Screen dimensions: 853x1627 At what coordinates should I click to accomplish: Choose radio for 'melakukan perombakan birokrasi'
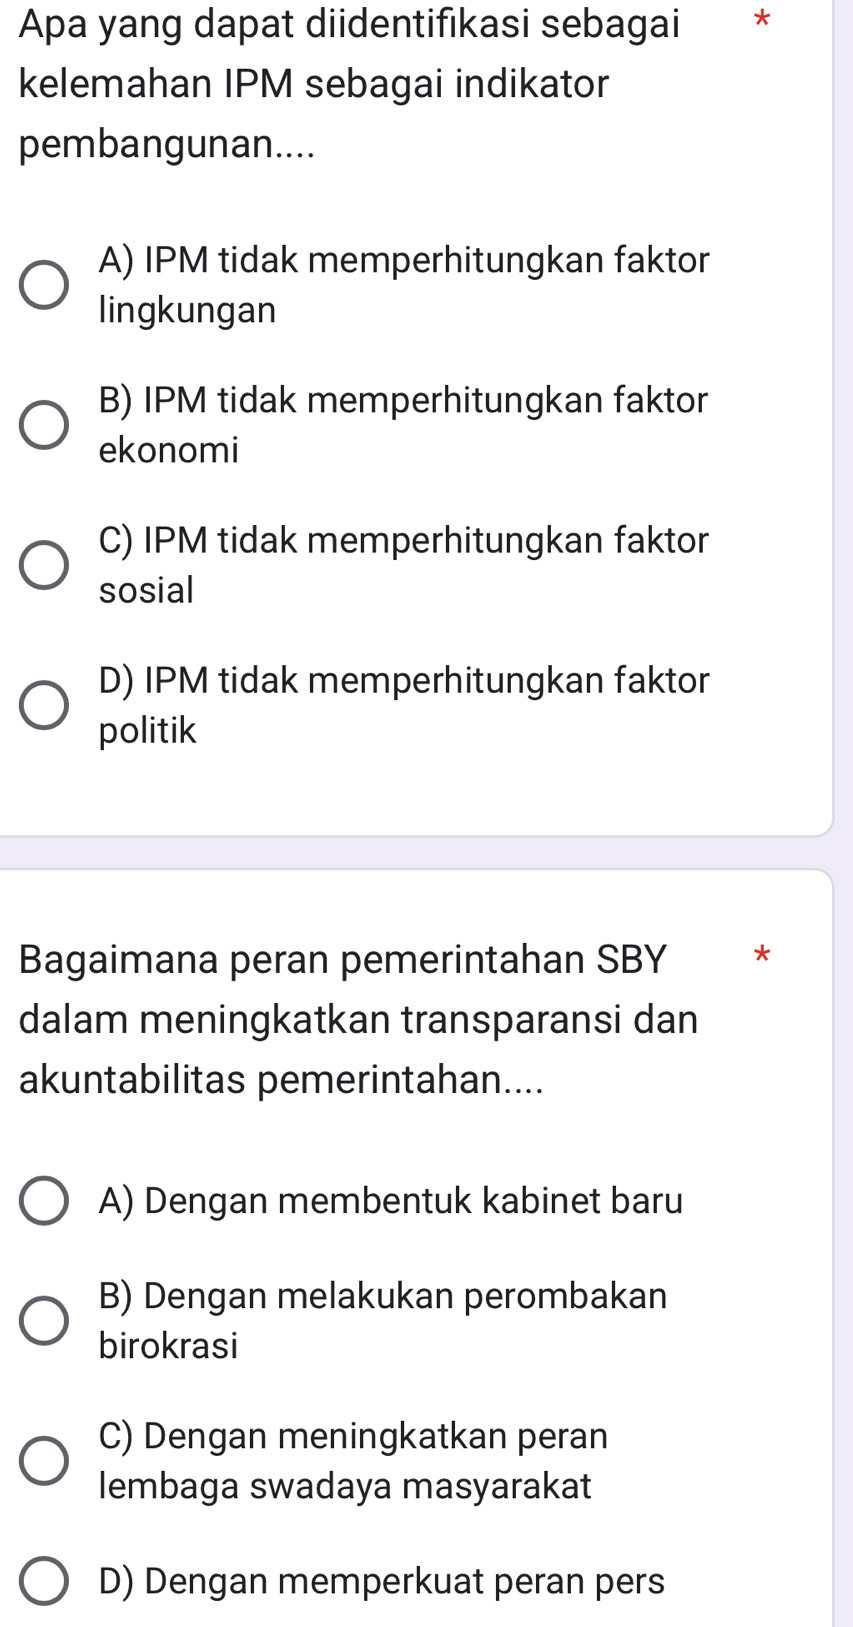(x=45, y=1321)
